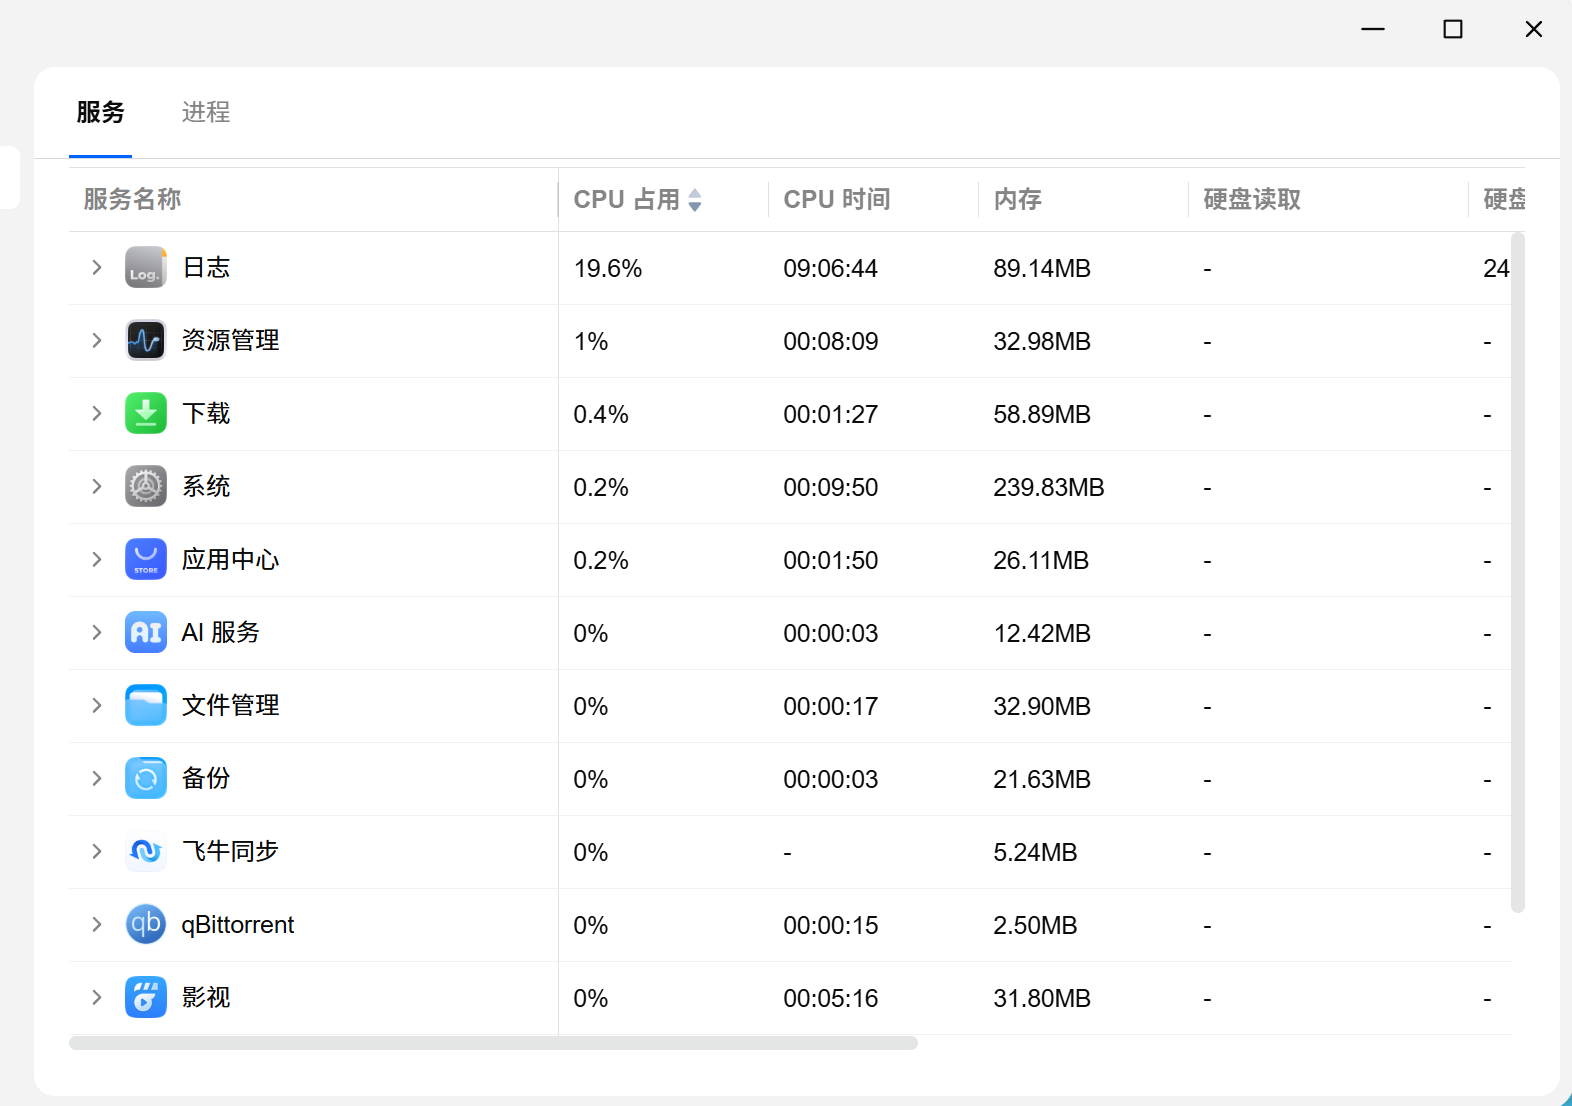This screenshot has height=1106, width=1572.
Task: Expand the 日志 service row
Action: click(97, 268)
